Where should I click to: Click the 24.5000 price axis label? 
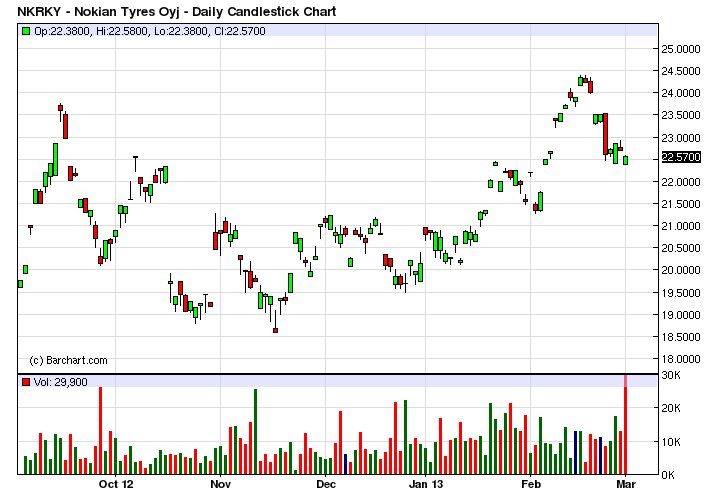point(681,71)
